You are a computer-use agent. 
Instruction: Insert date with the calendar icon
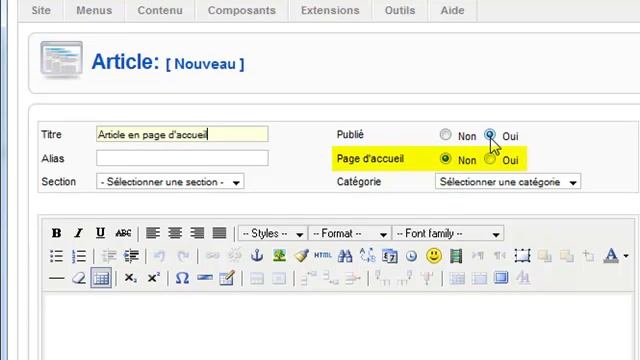(x=390, y=256)
